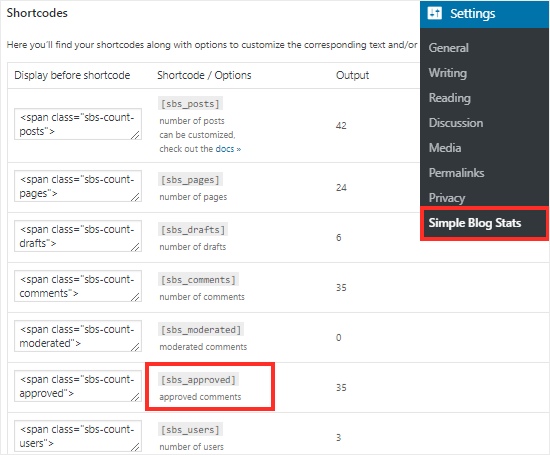Follow the docs link under sbs_posts
This screenshot has width=550, height=455.
coord(228,149)
